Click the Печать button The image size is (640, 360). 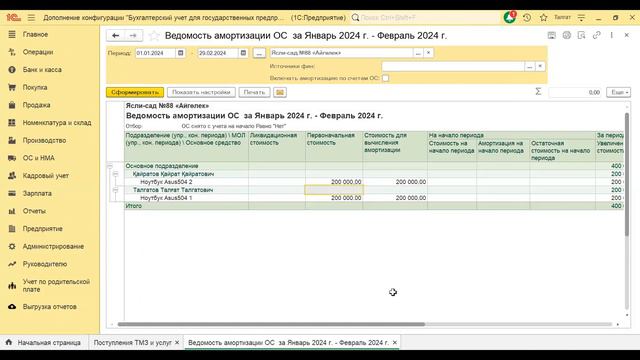click(254, 92)
